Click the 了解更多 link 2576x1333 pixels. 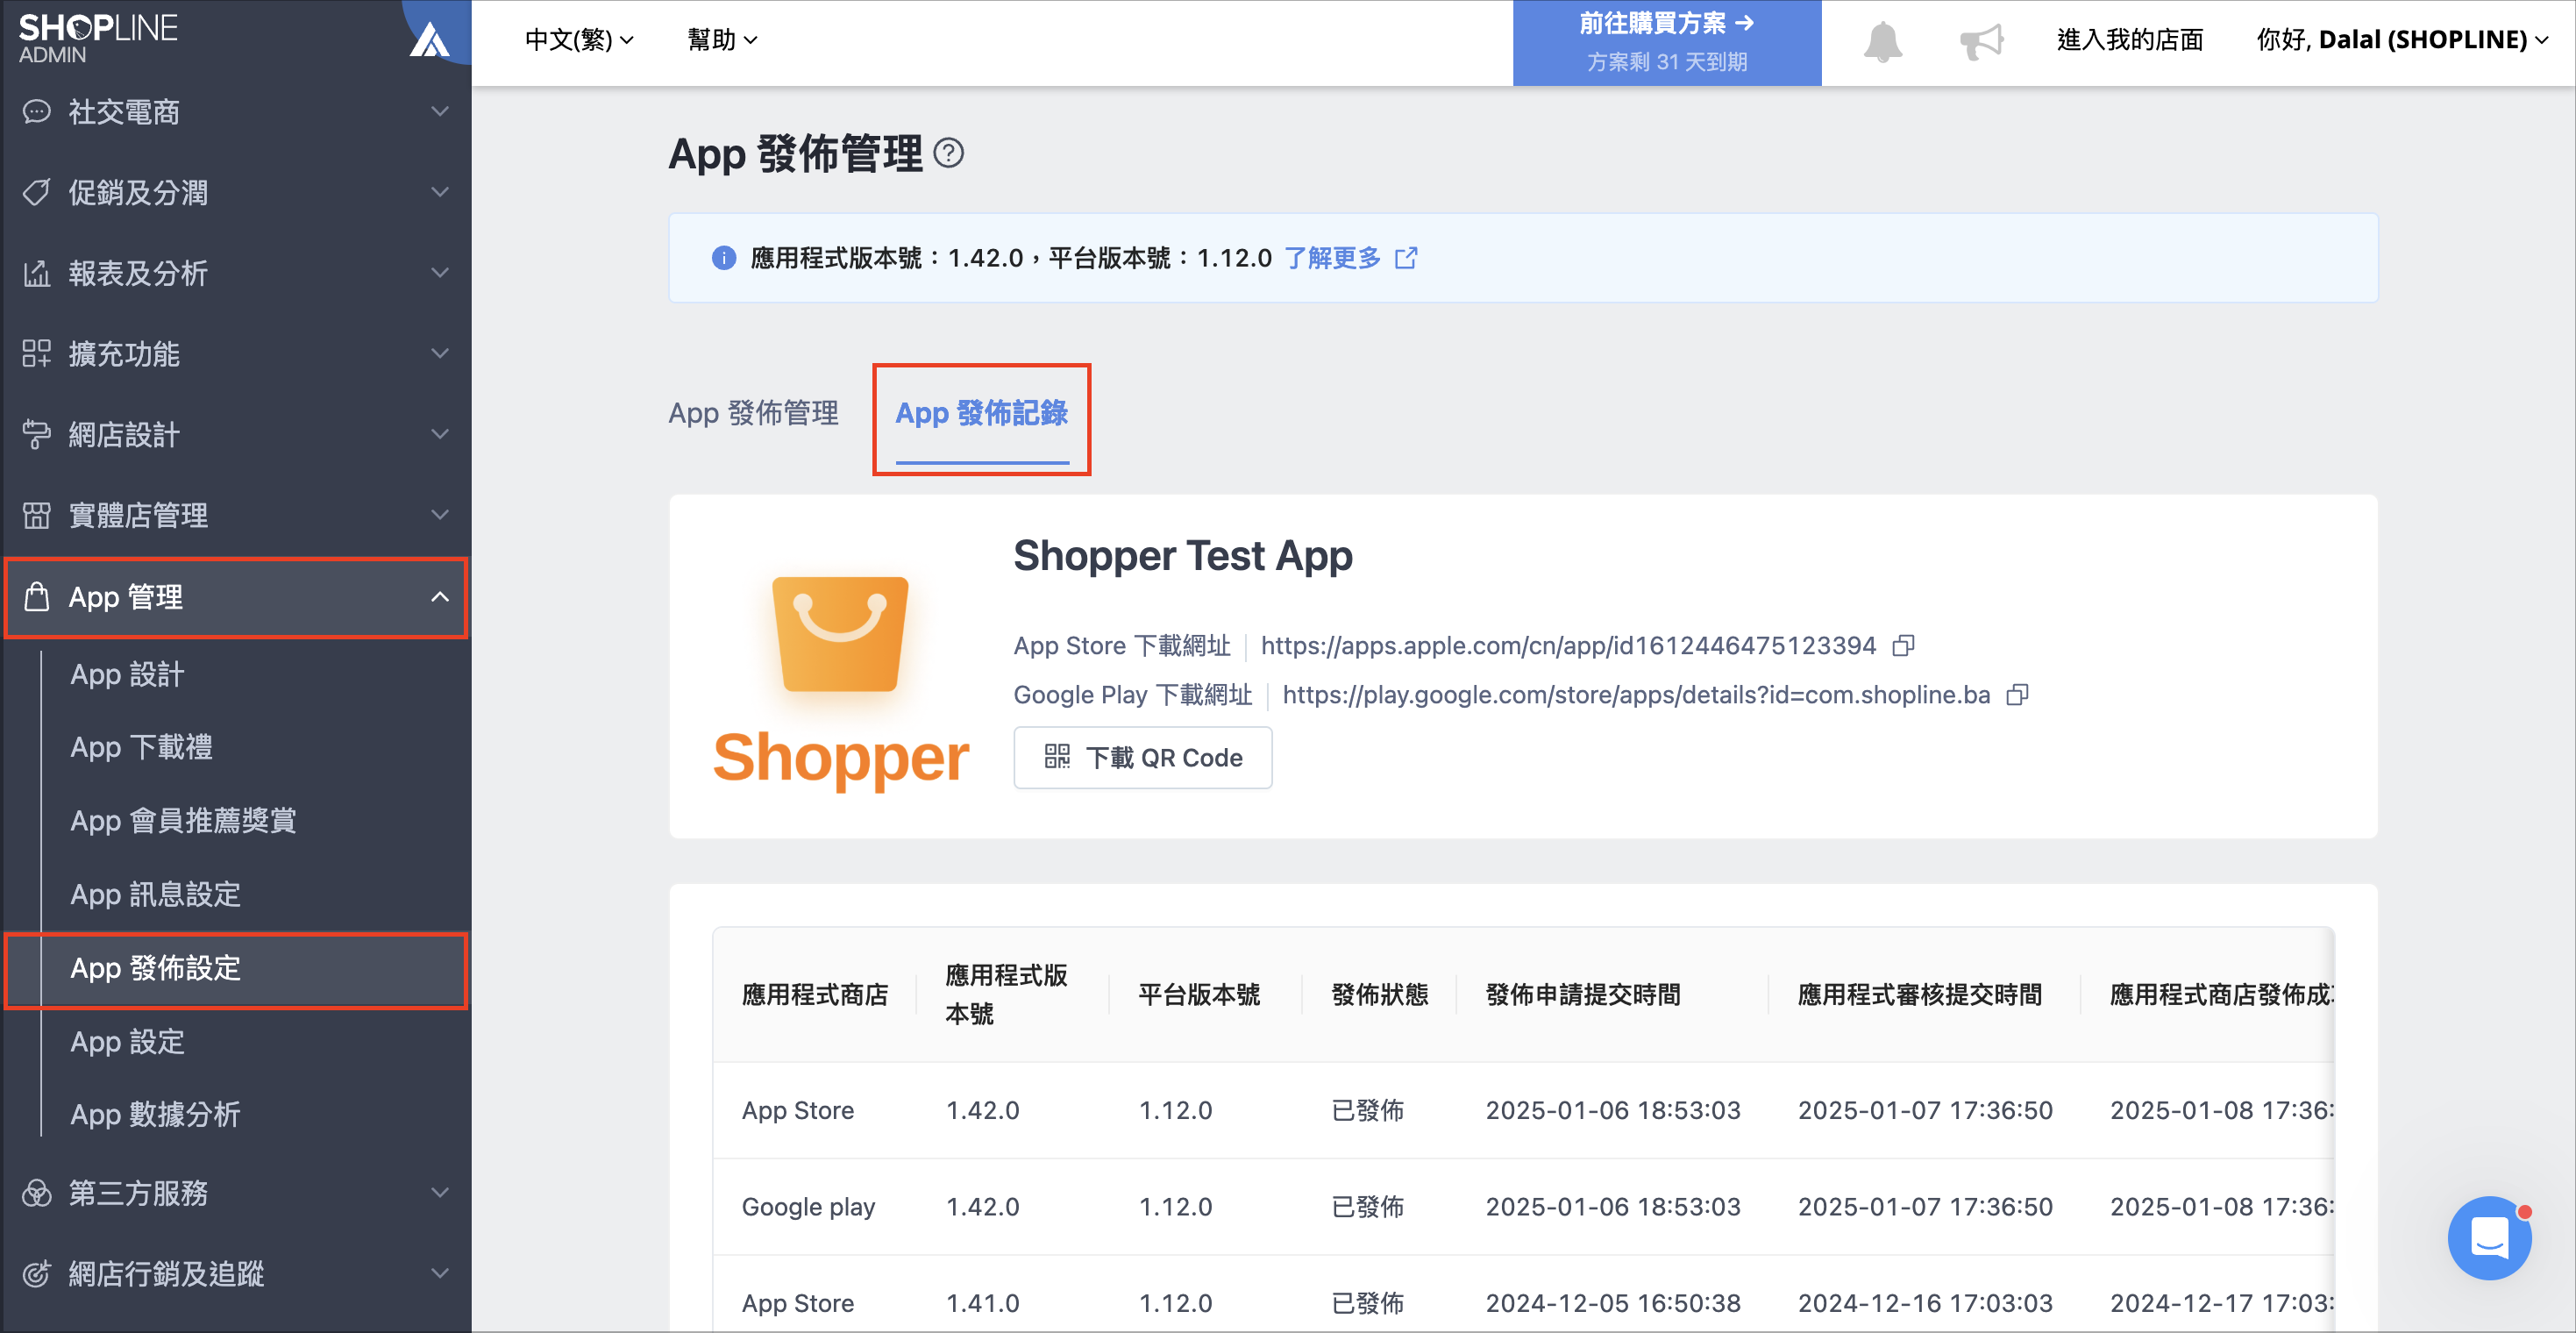(1332, 258)
